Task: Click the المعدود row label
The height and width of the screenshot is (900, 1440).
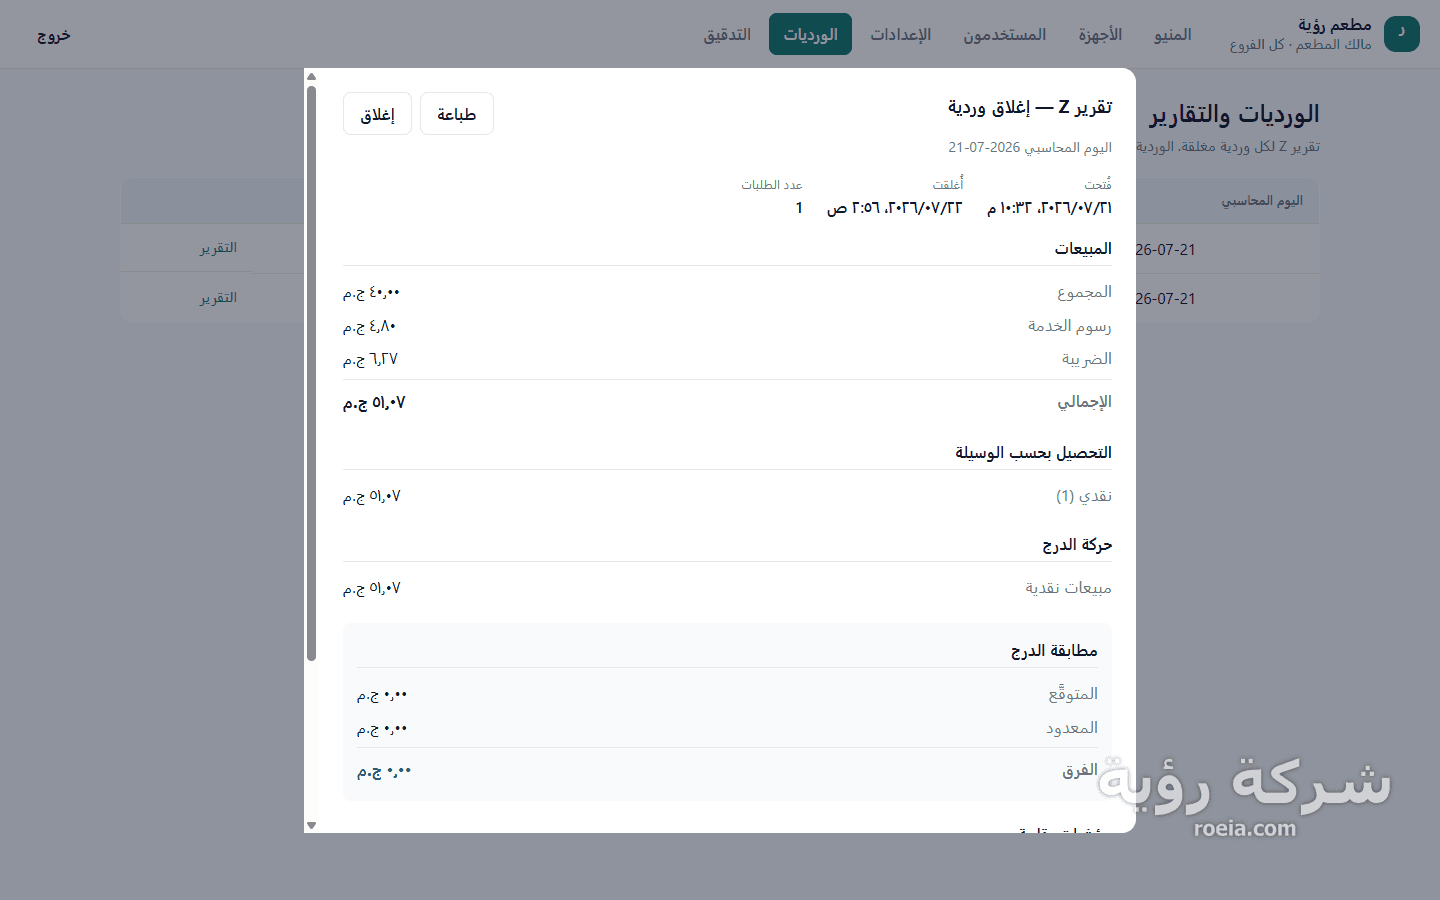Action: pos(1072,728)
